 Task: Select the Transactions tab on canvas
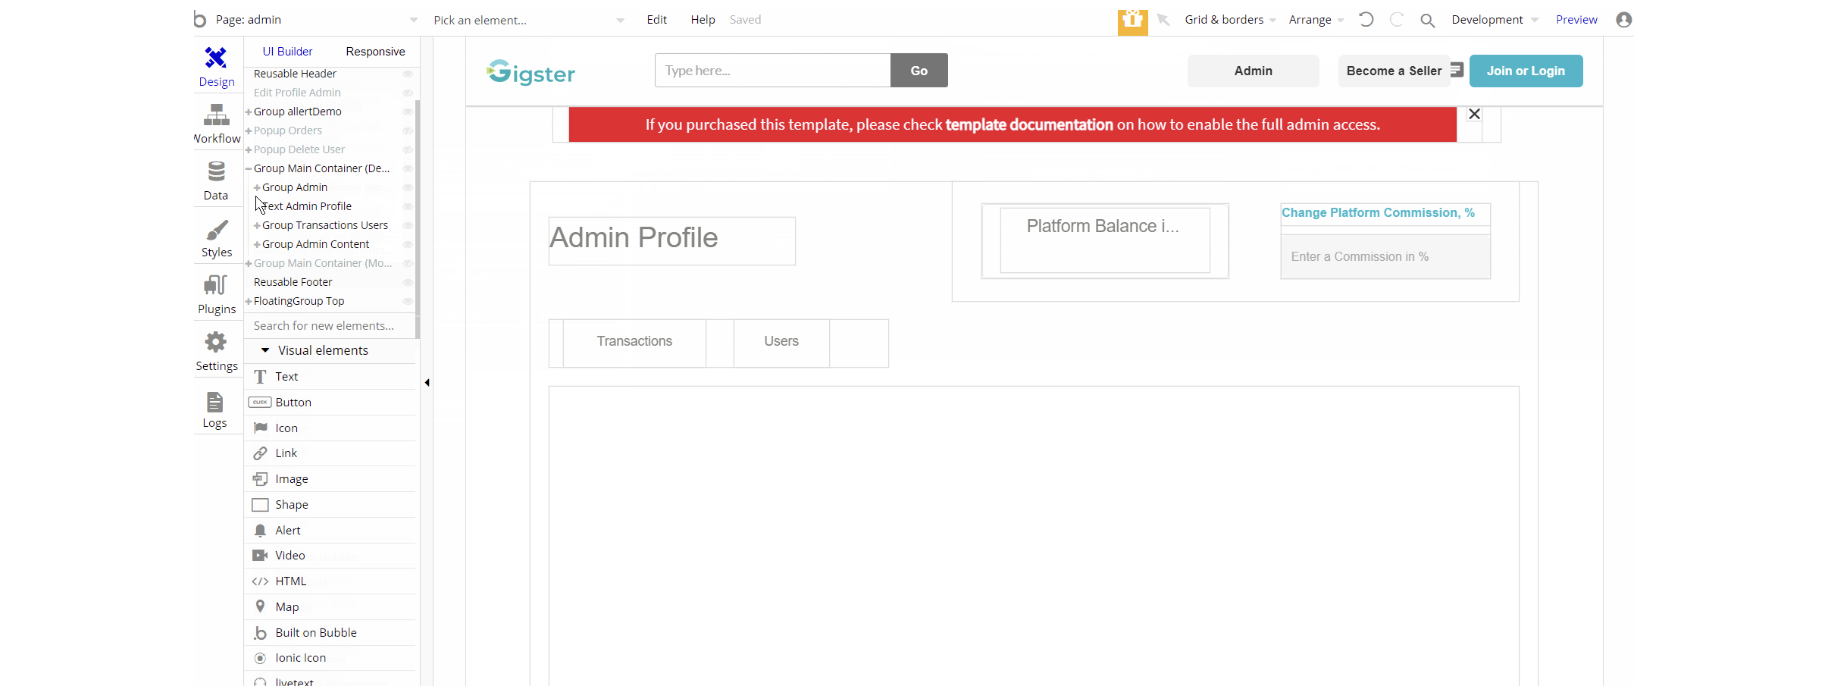[634, 342]
